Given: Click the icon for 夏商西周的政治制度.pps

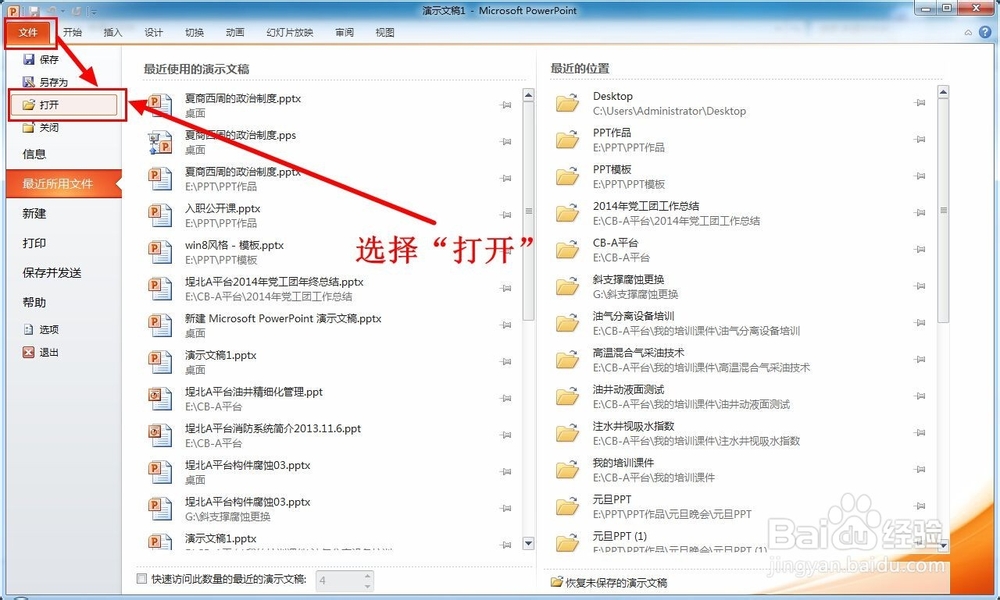Looking at the screenshot, I should pyautogui.click(x=160, y=142).
